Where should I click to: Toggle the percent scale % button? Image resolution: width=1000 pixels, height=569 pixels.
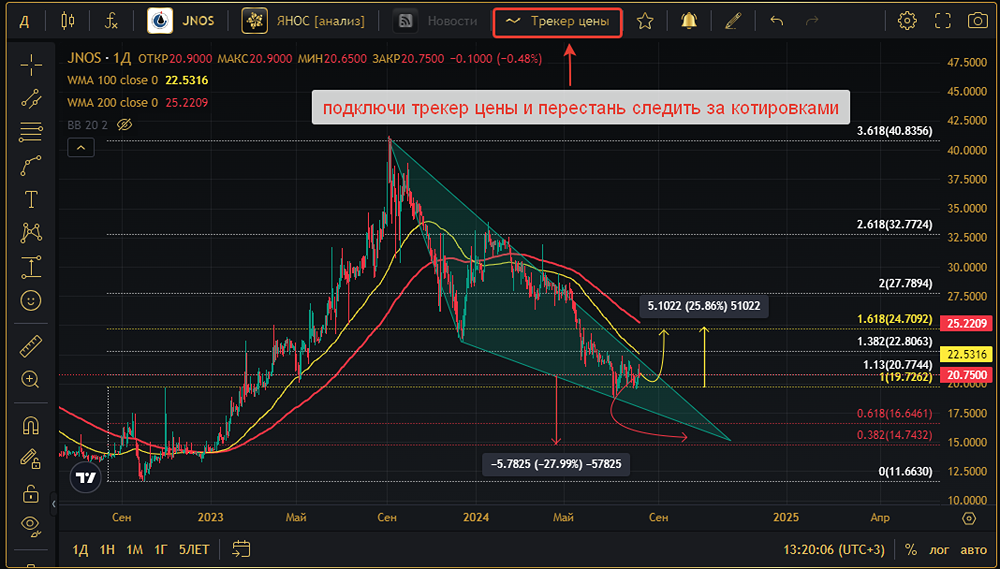click(x=911, y=549)
